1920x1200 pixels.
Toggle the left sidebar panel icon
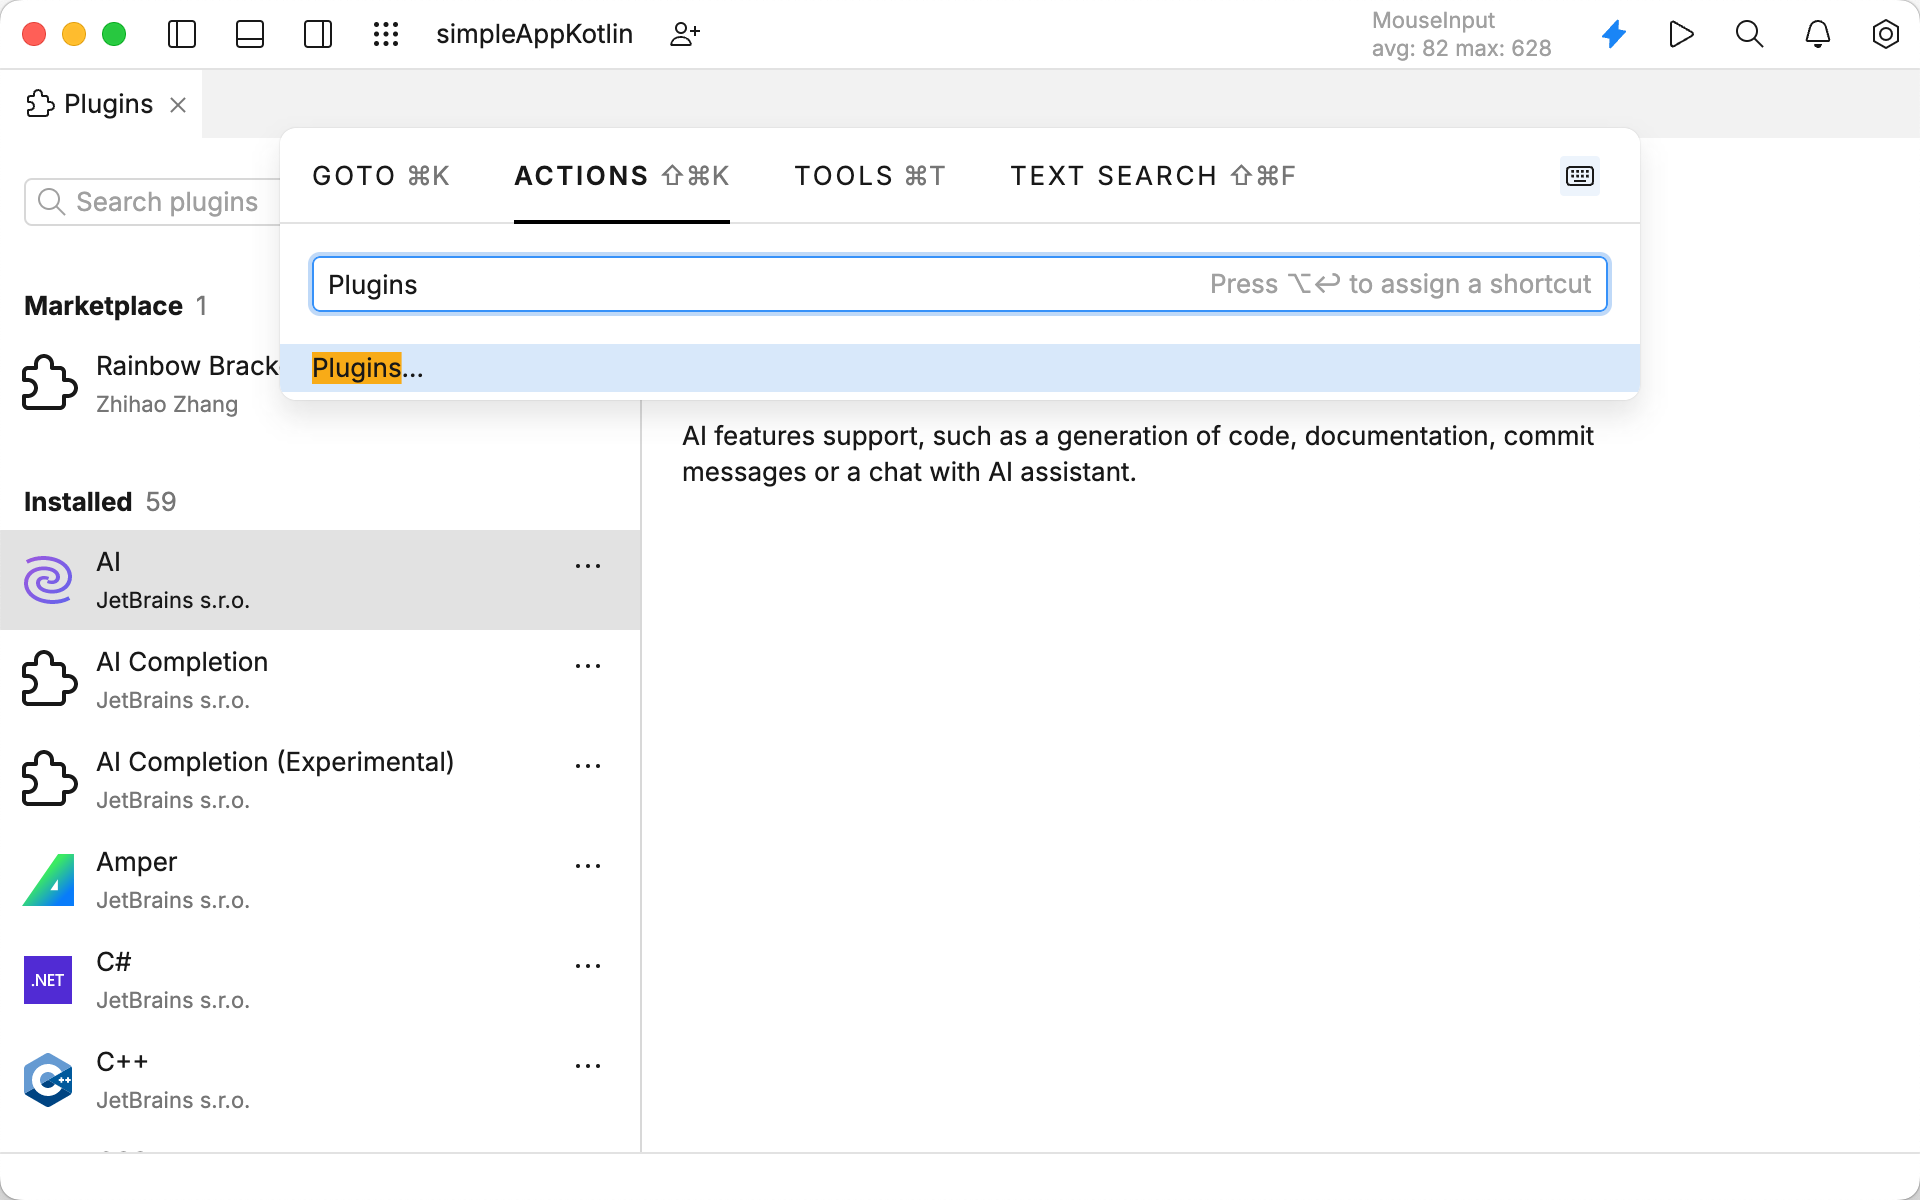pyautogui.click(x=181, y=33)
